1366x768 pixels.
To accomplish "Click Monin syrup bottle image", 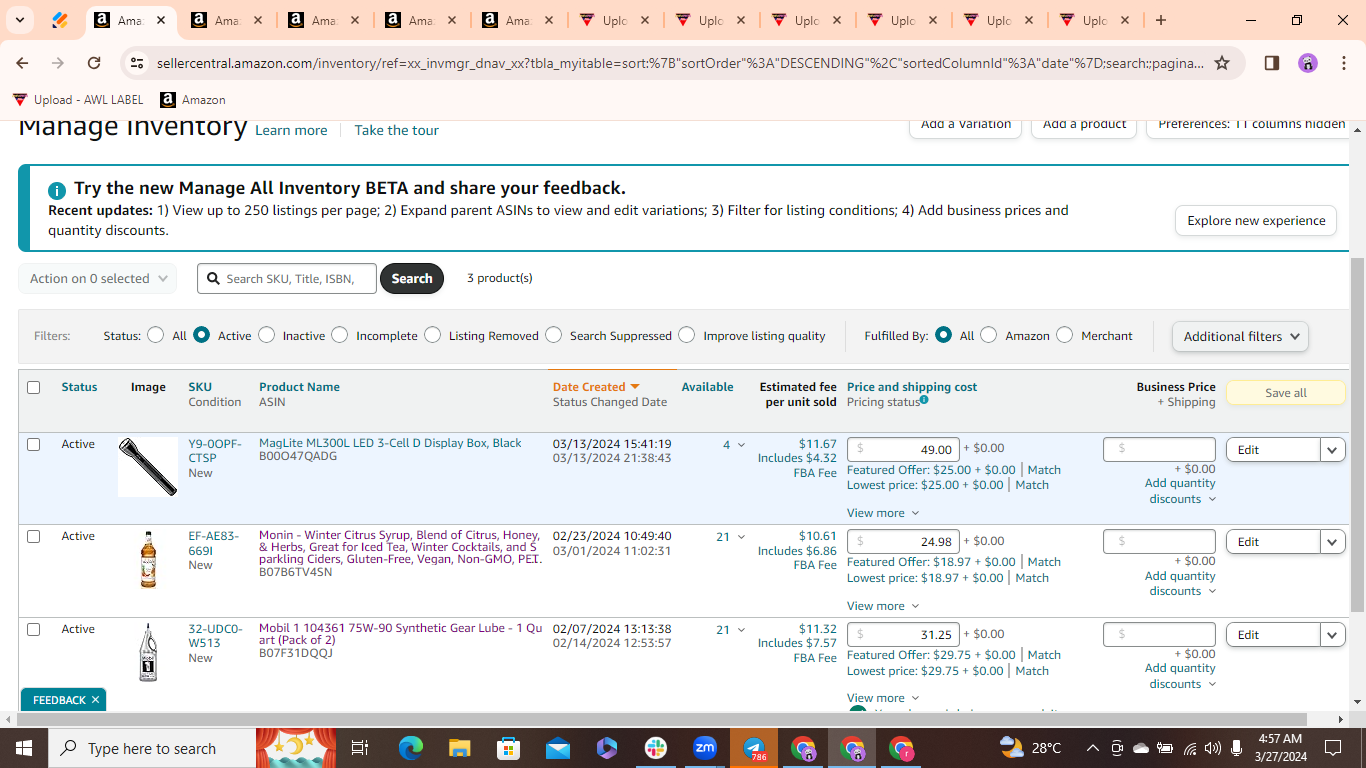I will (x=148, y=560).
